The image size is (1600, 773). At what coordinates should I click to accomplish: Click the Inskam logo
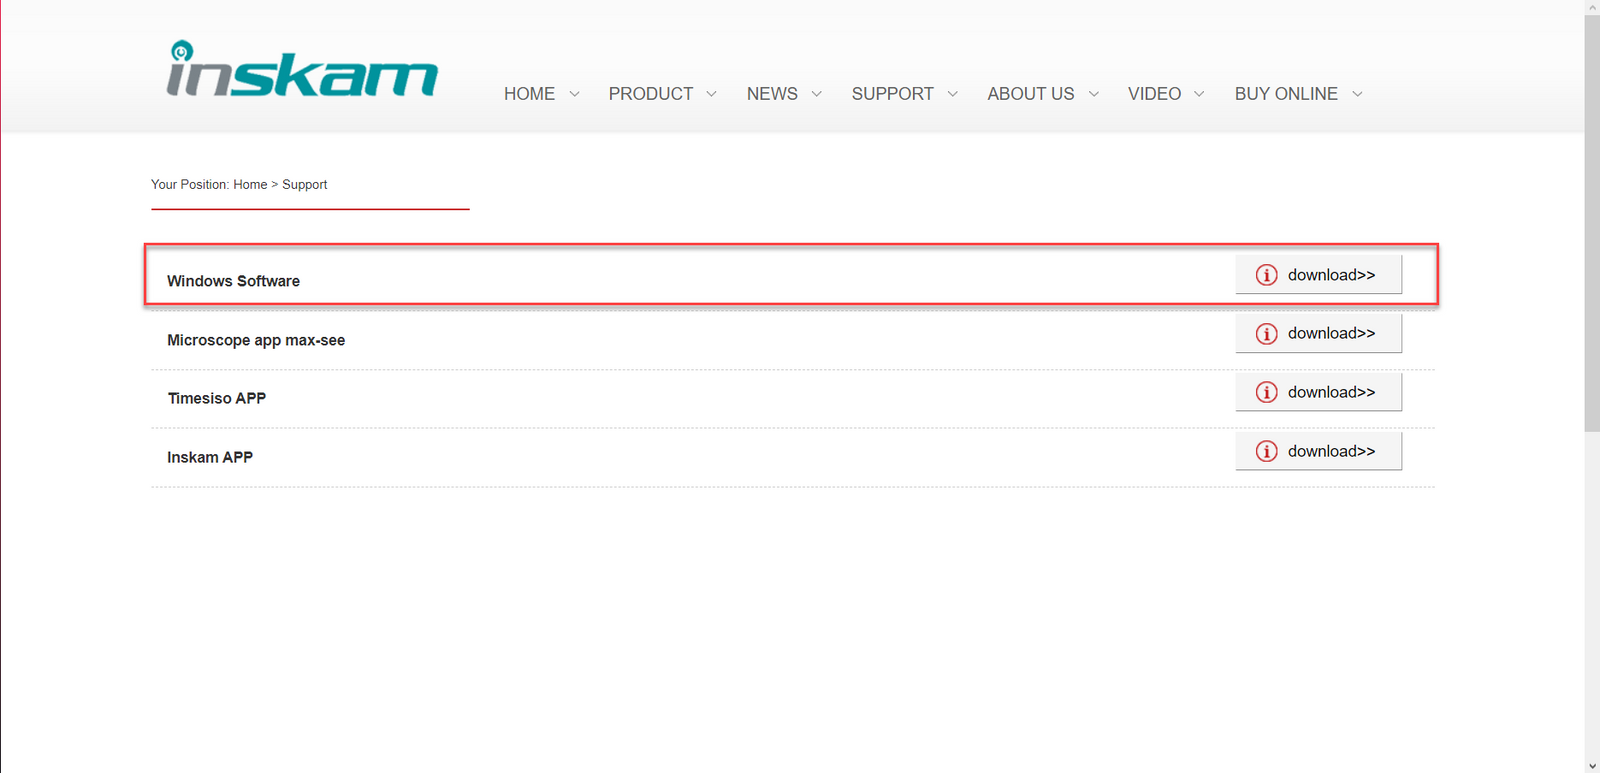click(302, 69)
